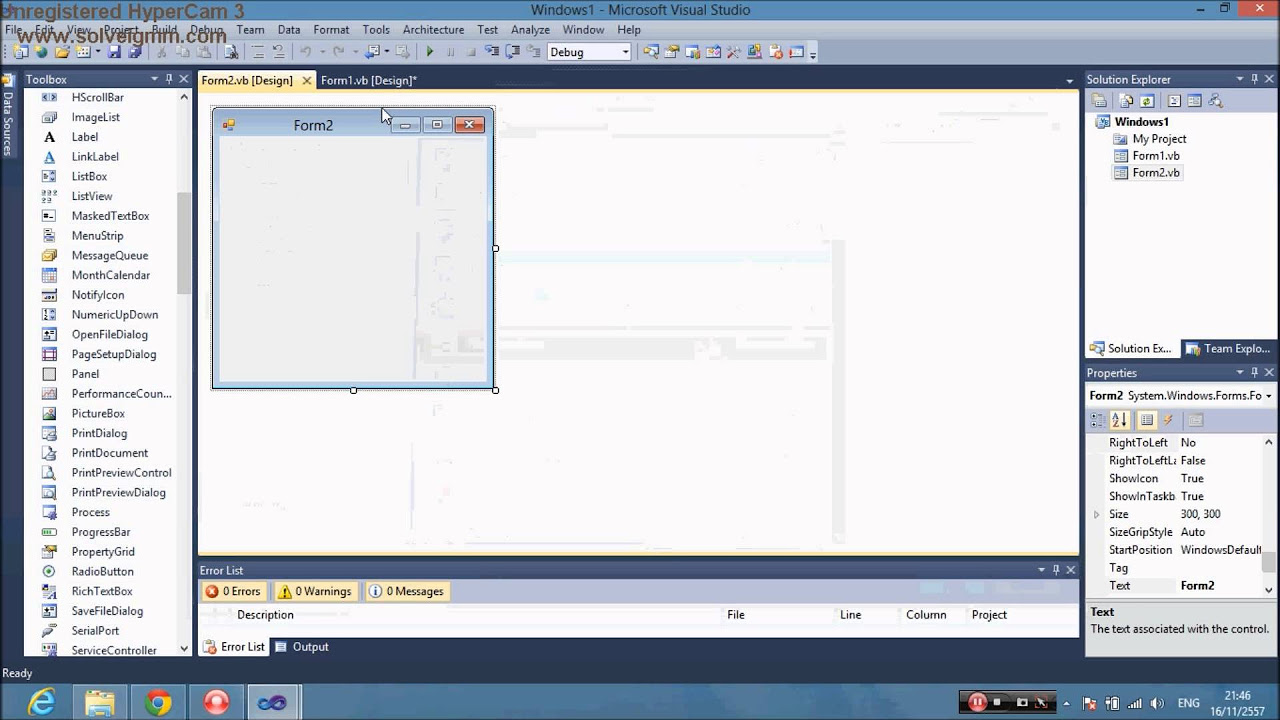Select the ProgressBar control in the Toolbox
The width and height of the screenshot is (1280, 720).
coord(101,532)
